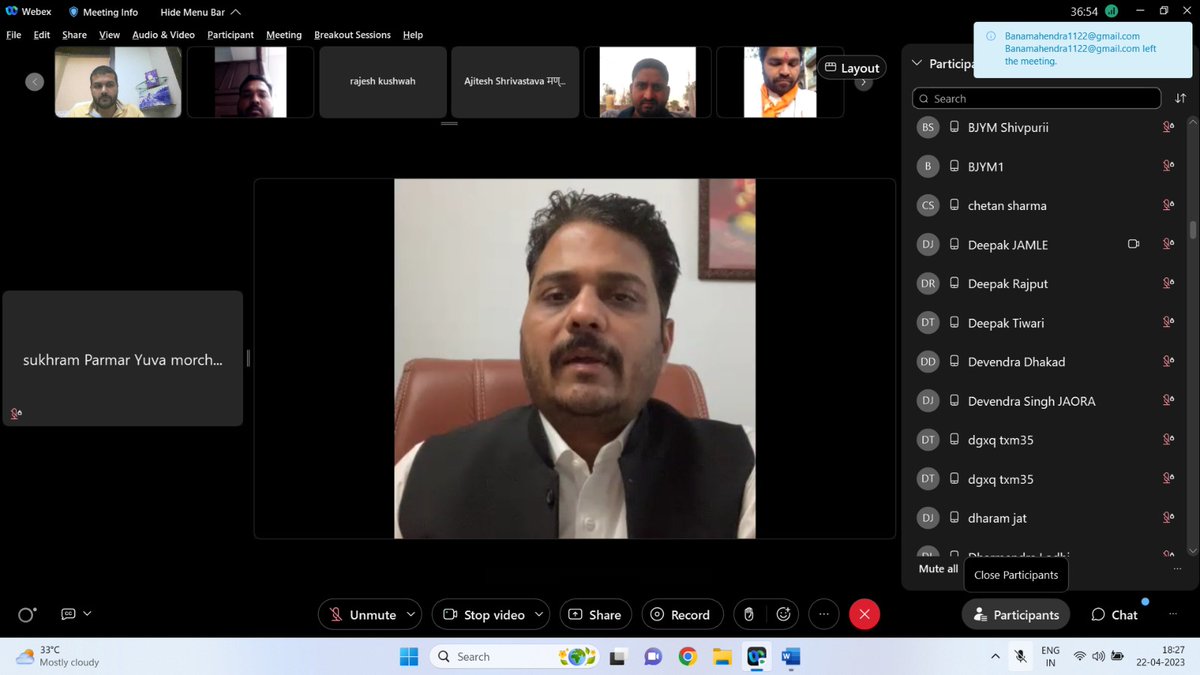Click the info icon in notification banner
The height and width of the screenshot is (675, 1200).
point(990,36)
